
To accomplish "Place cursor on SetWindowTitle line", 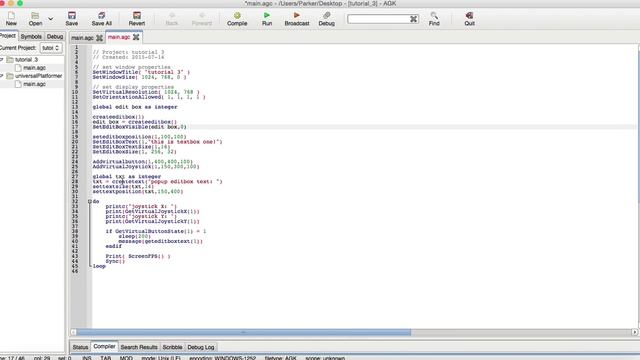I will click(141, 72).
